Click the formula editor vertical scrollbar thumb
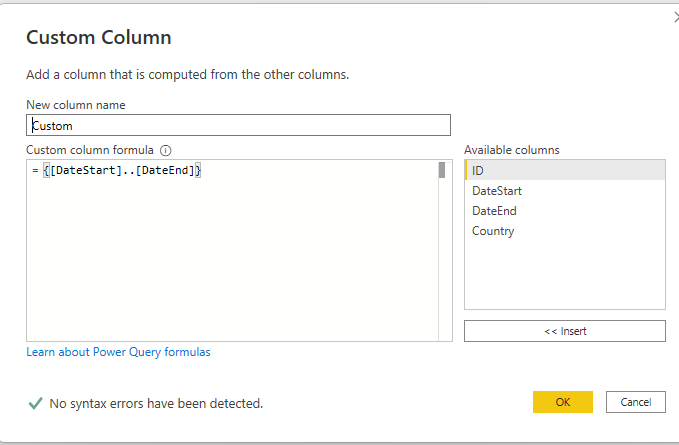 (442, 170)
